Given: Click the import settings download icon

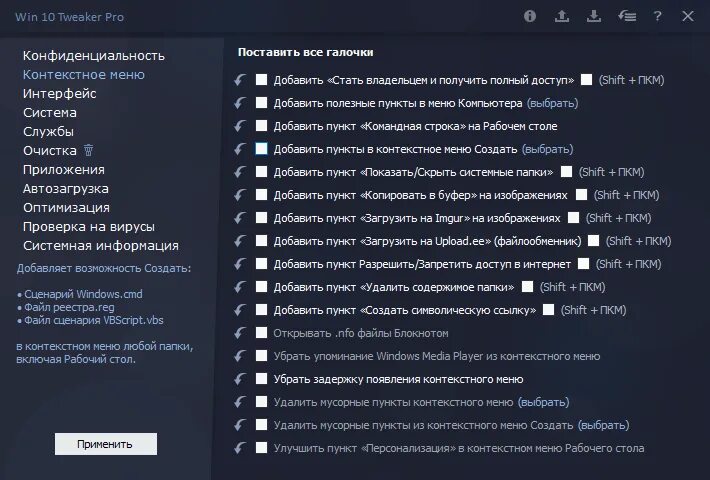Looking at the screenshot, I should (x=594, y=16).
